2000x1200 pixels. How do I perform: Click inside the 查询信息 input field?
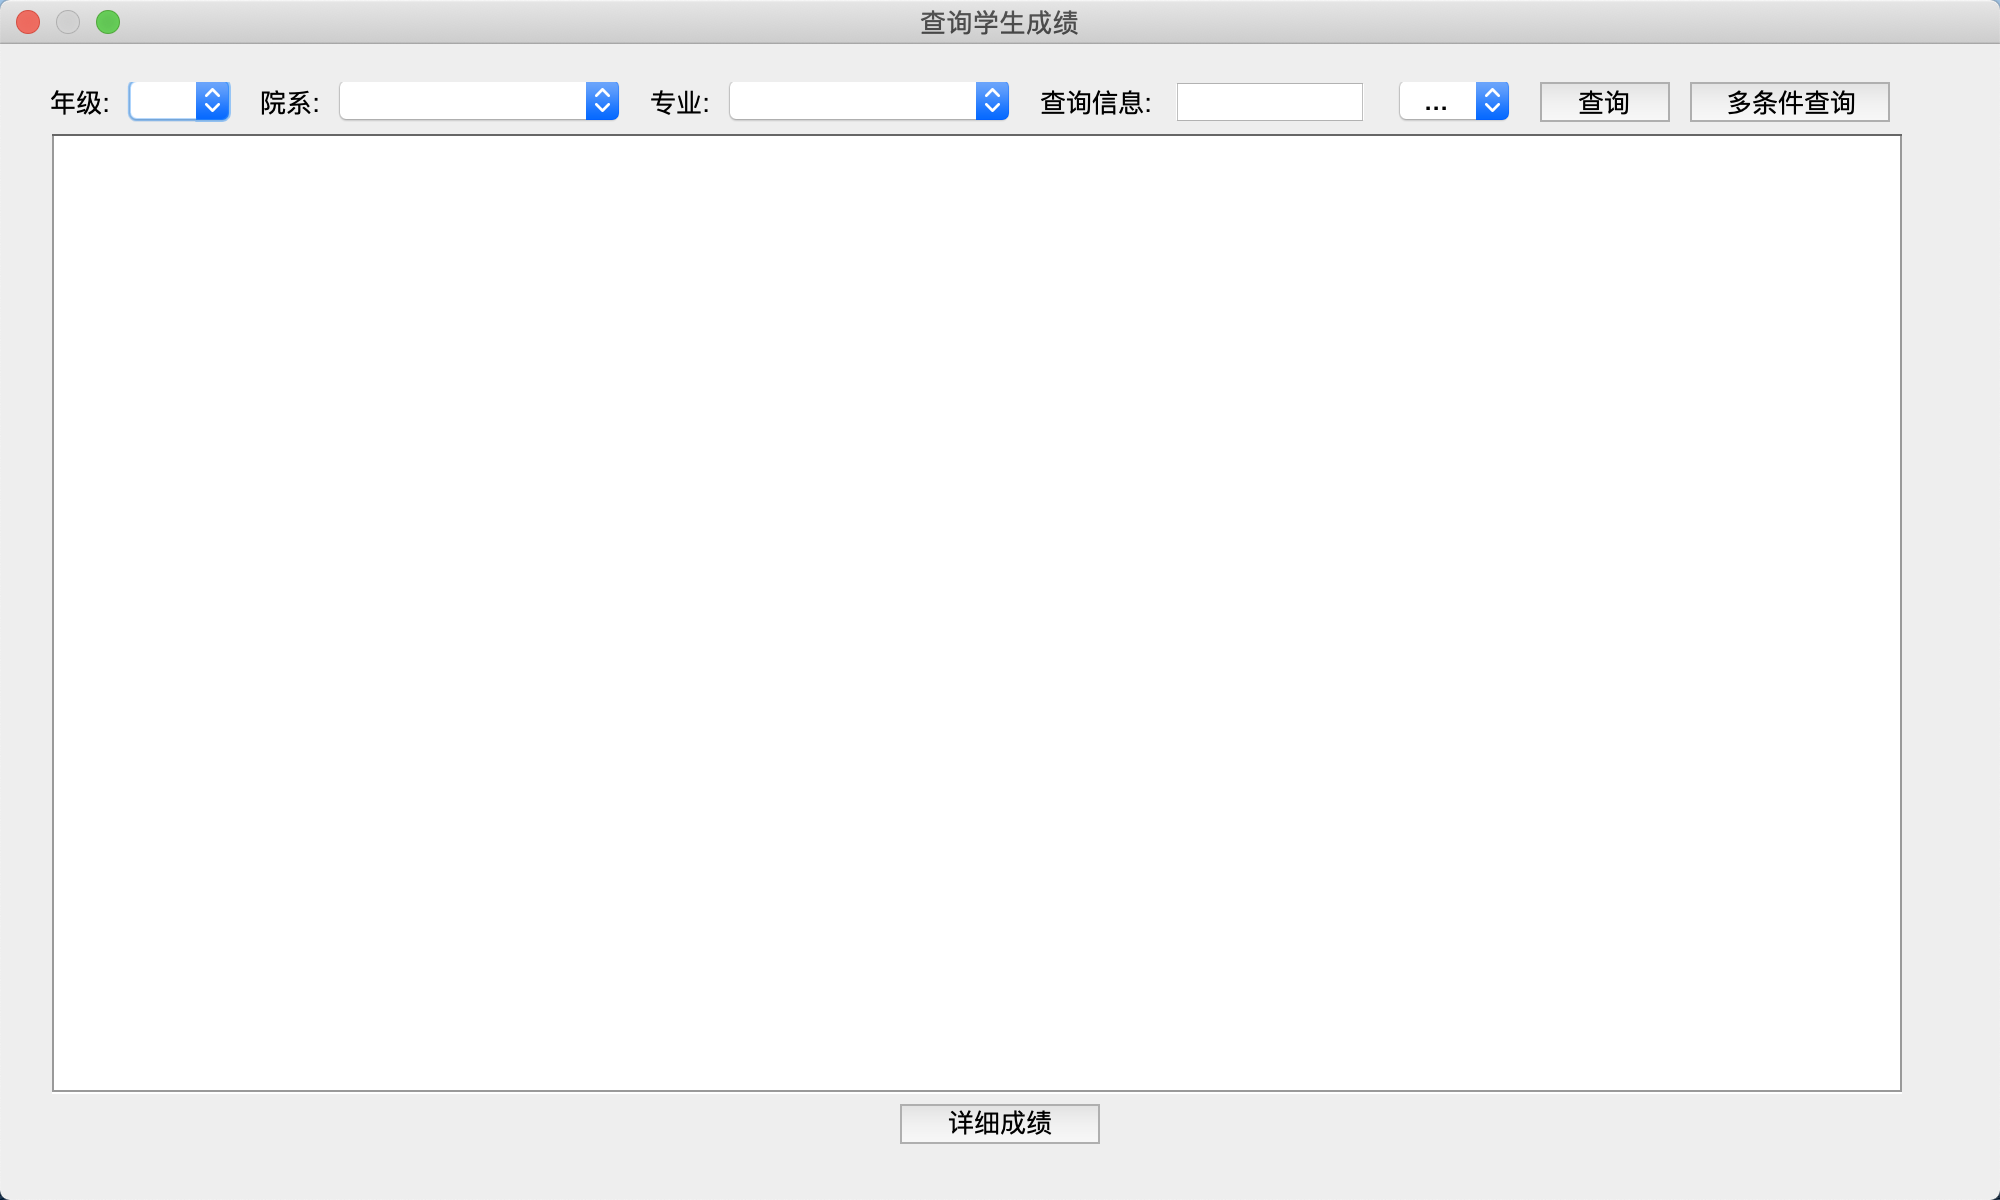pyautogui.click(x=1268, y=101)
